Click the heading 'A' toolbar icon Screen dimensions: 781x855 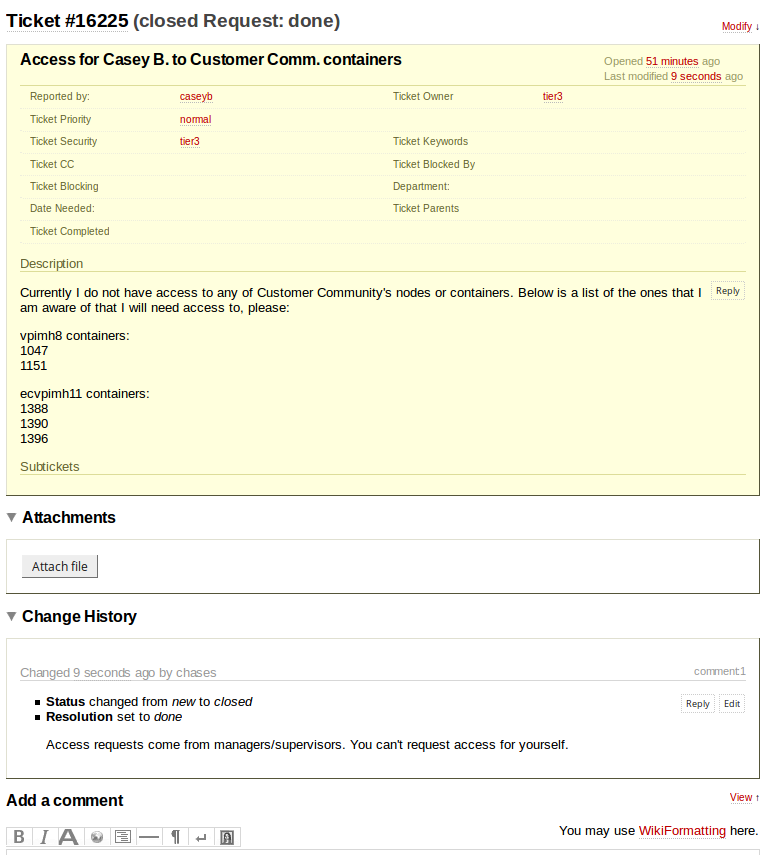[x=69, y=837]
